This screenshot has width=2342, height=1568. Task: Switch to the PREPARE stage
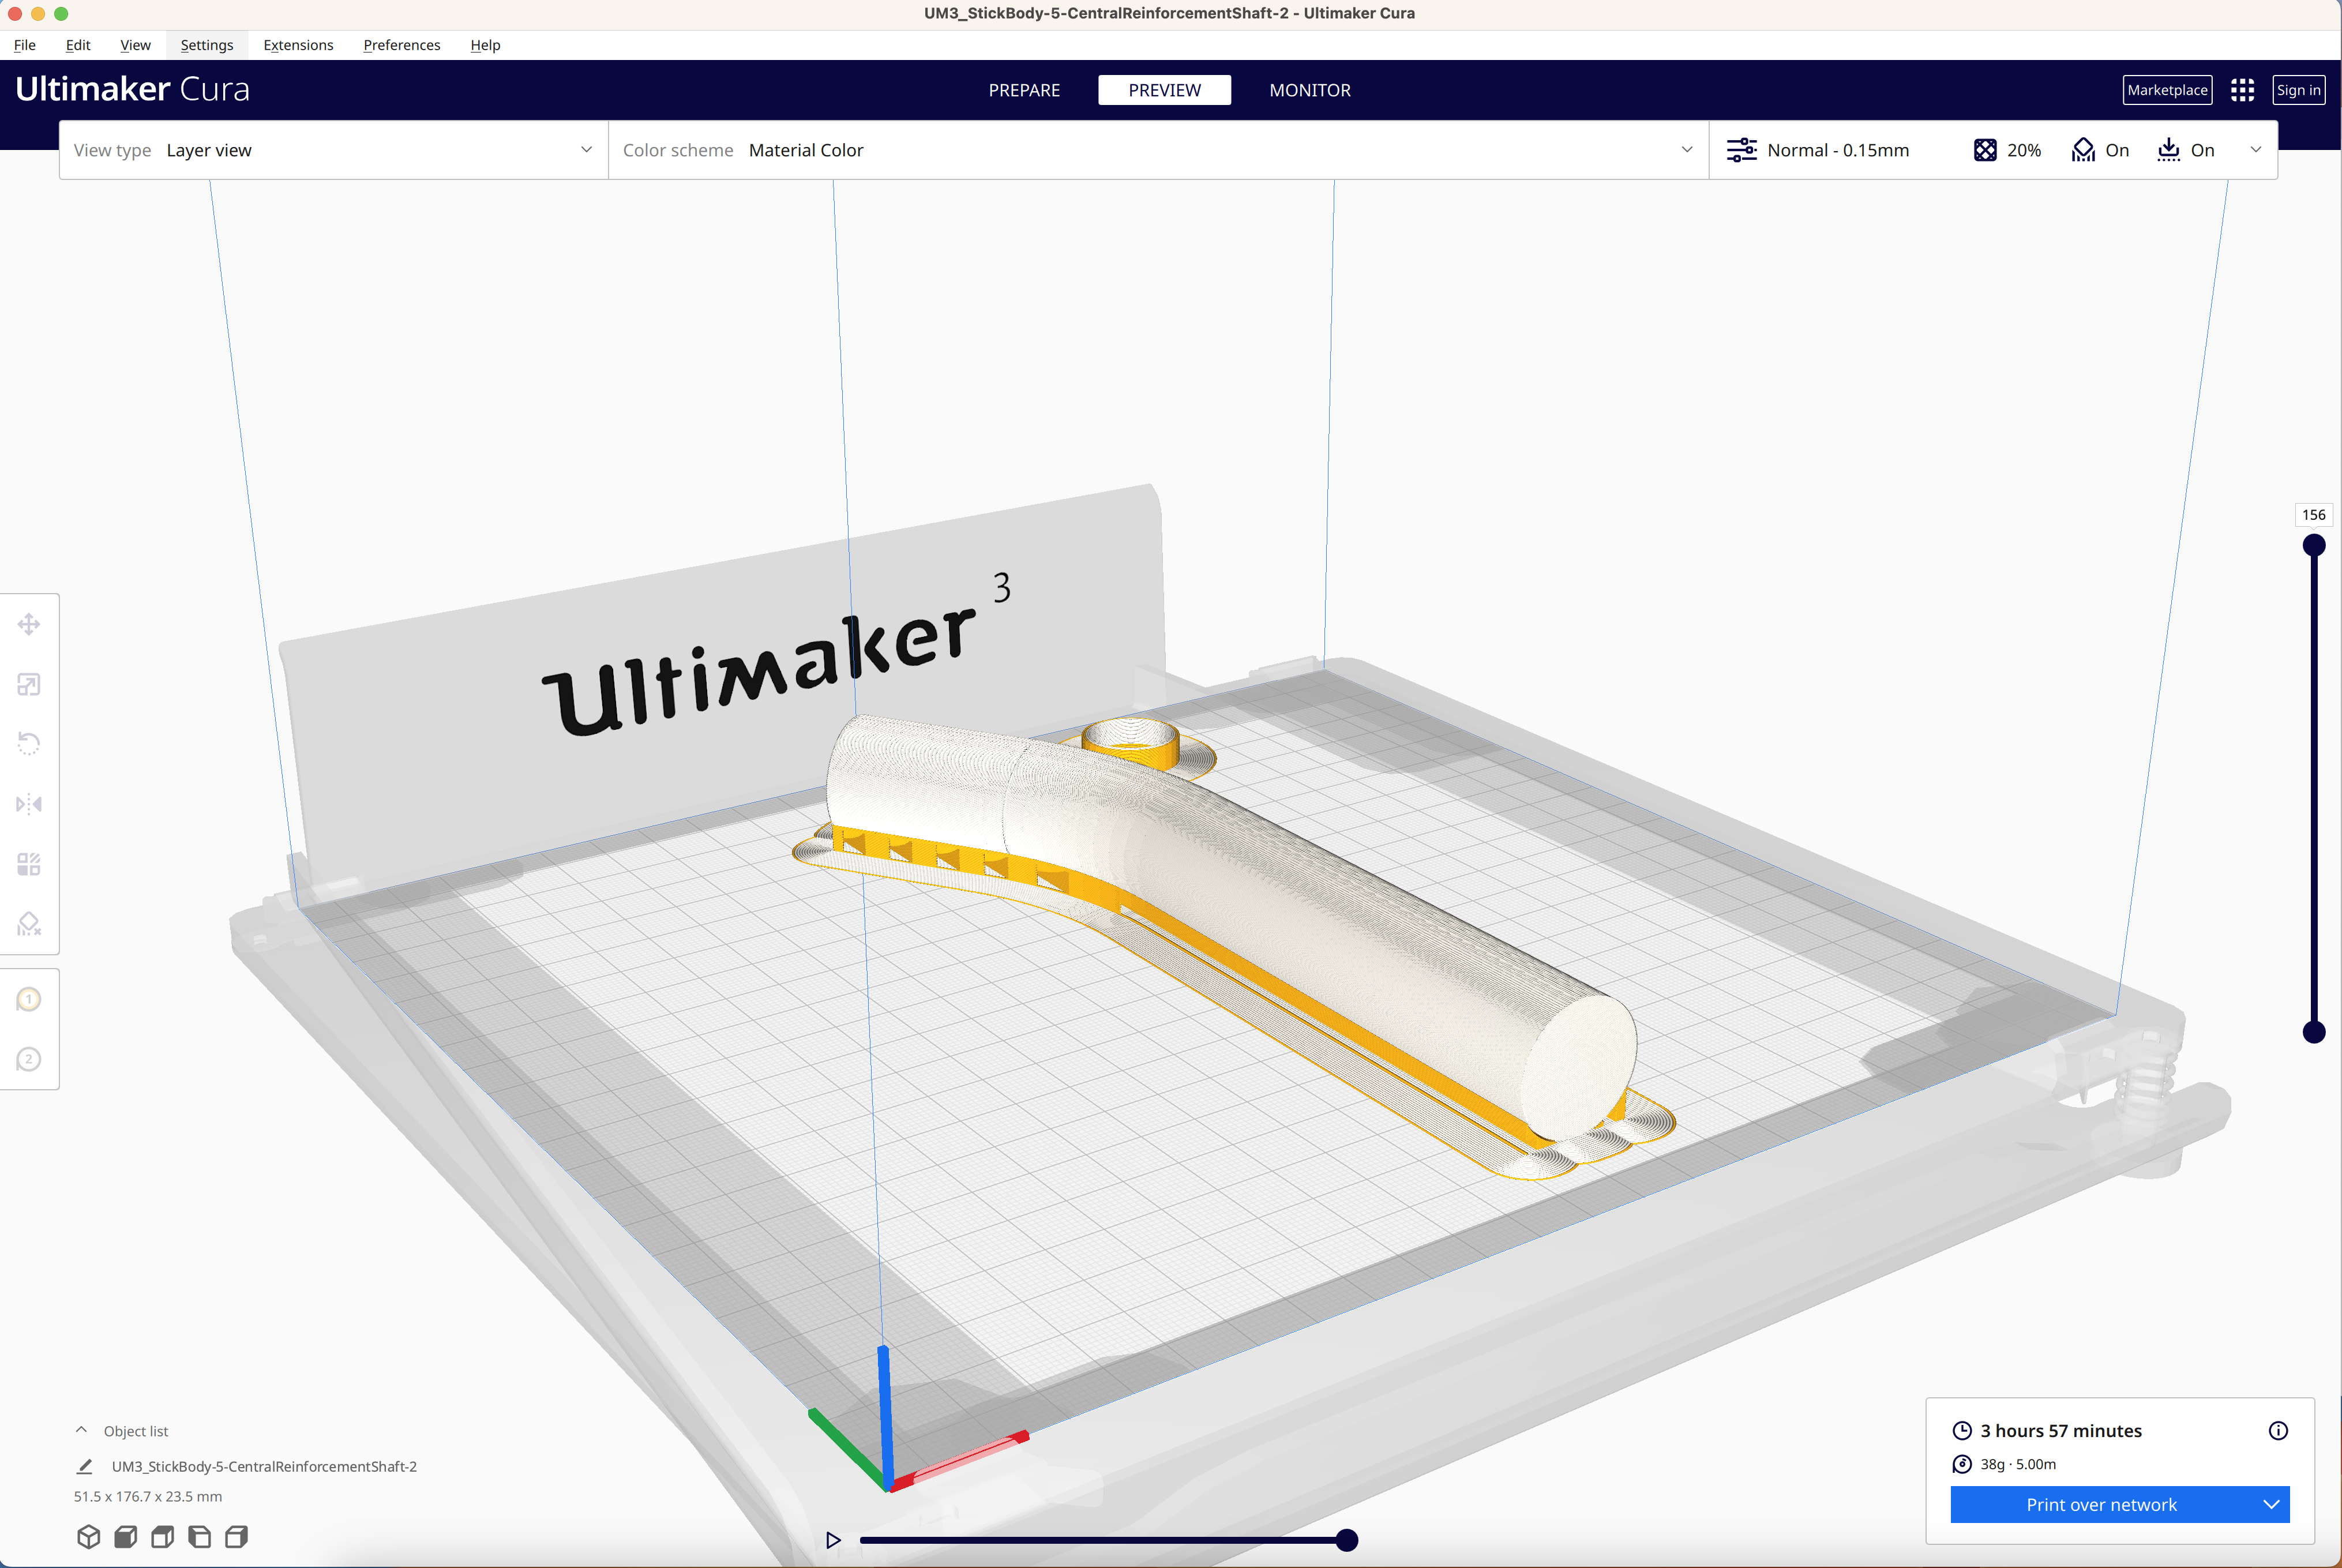click(x=1024, y=90)
